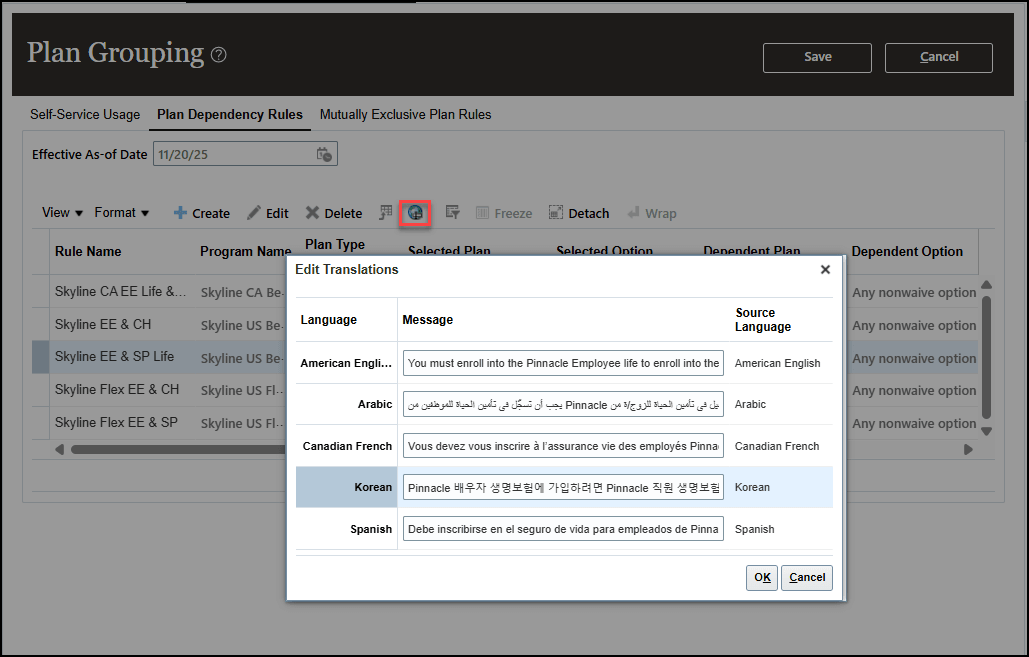Open the Plan Grouping help icon

(x=218, y=55)
